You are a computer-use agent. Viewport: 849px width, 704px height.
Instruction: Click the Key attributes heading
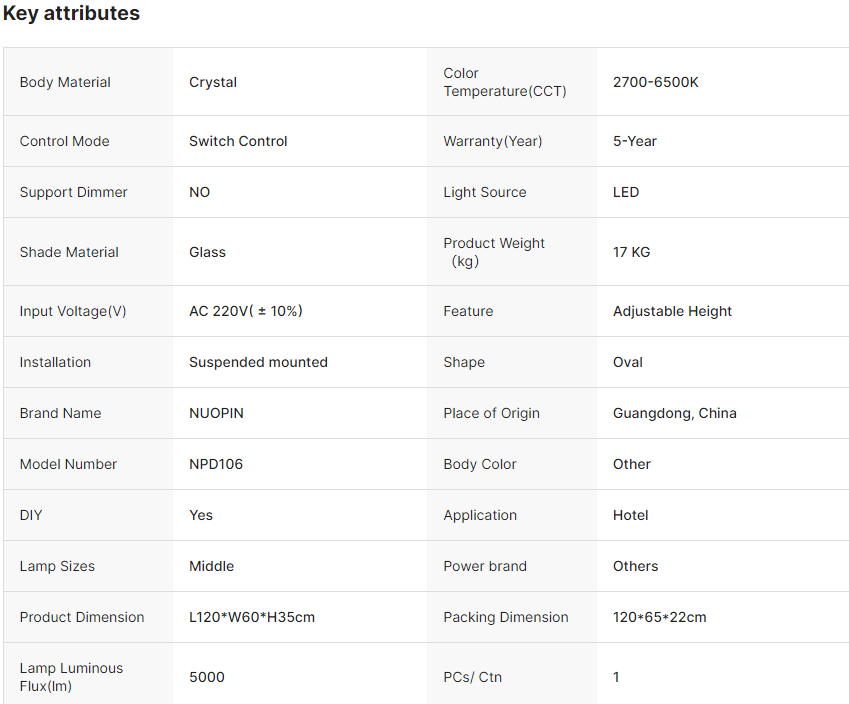point(71,14)
